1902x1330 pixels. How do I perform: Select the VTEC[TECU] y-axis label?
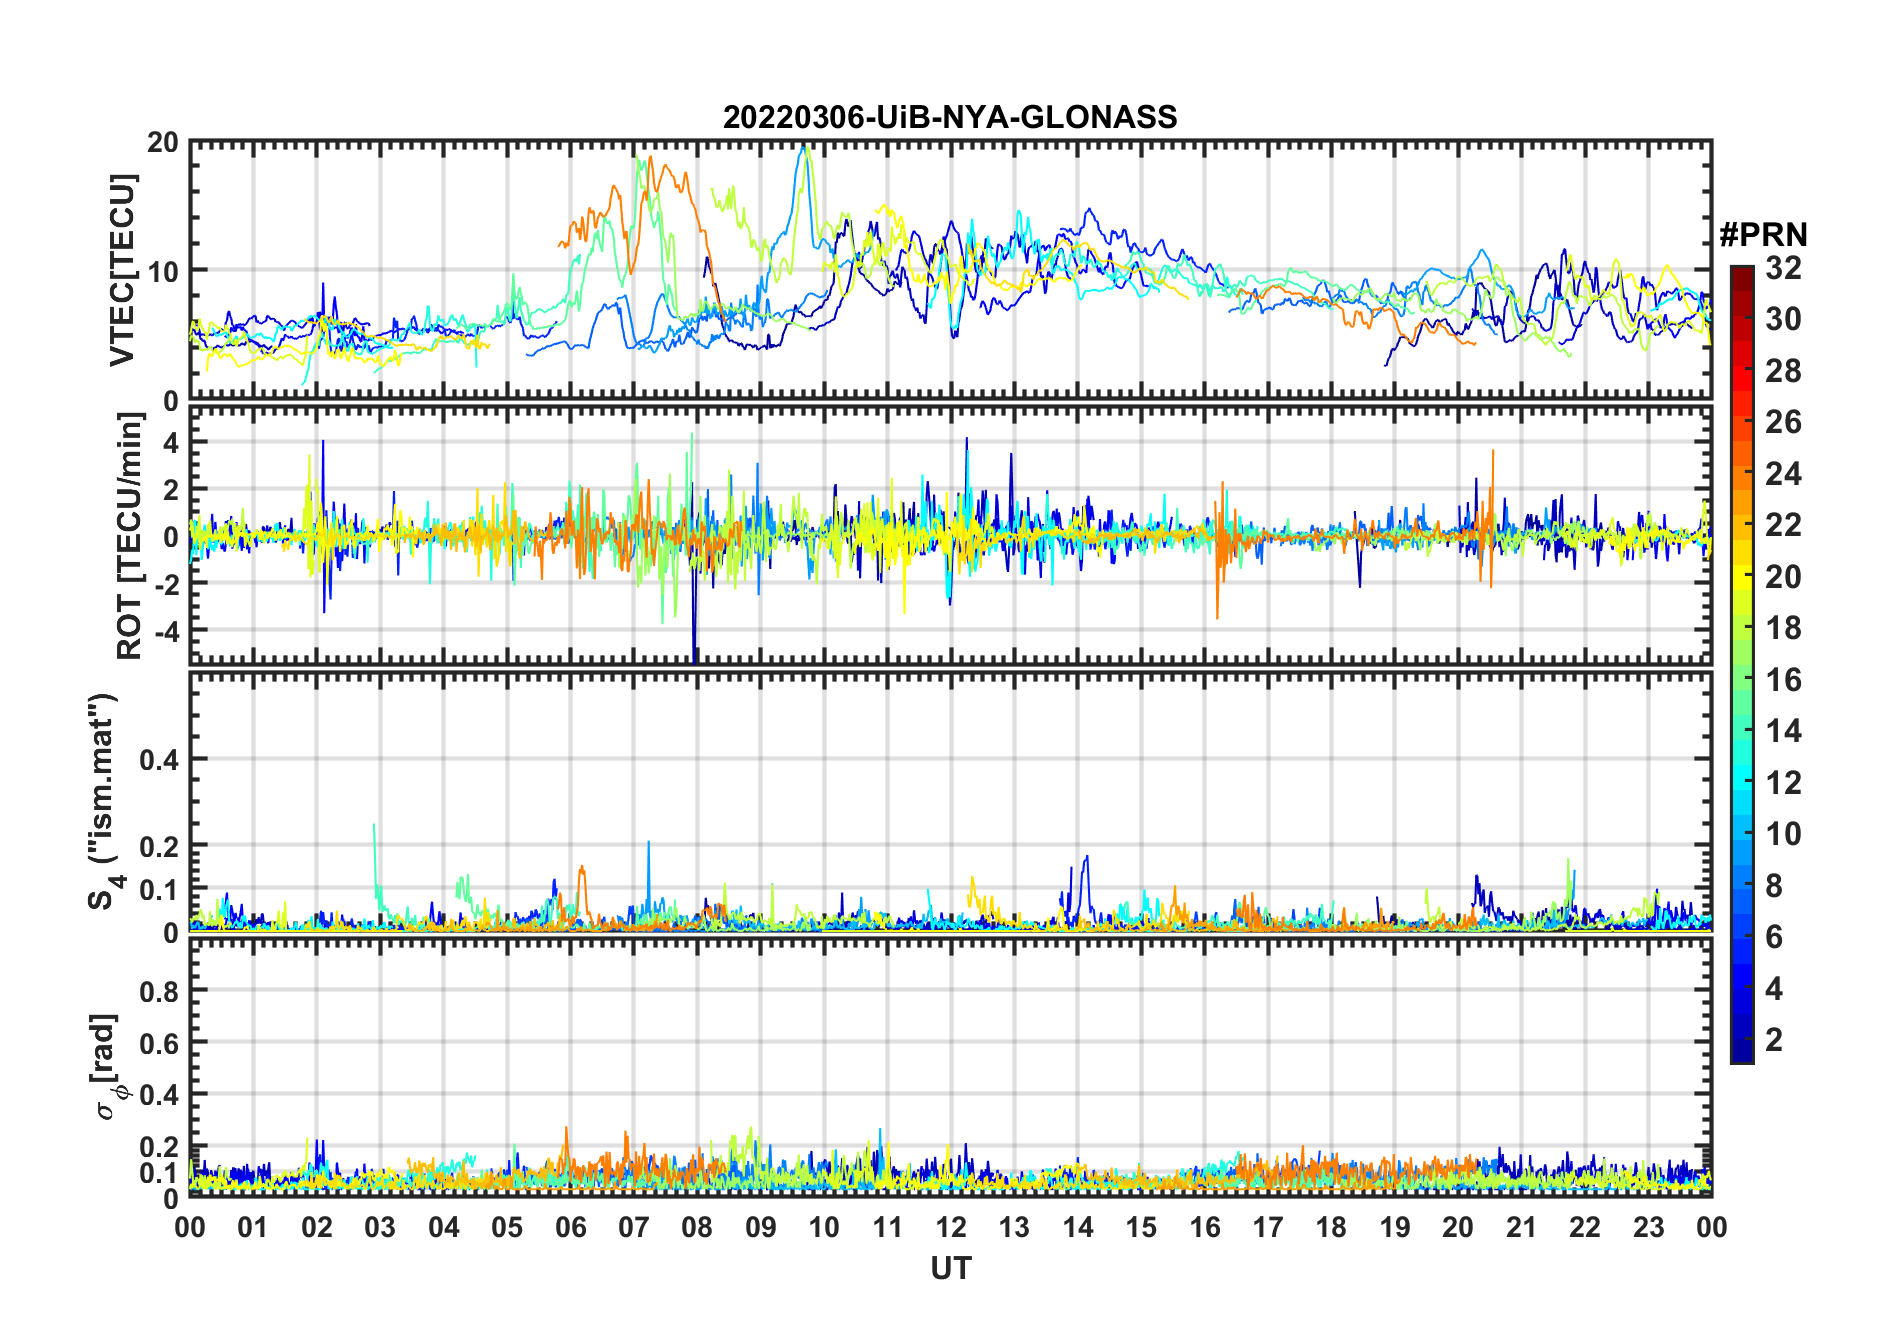(x=122, y=270)
